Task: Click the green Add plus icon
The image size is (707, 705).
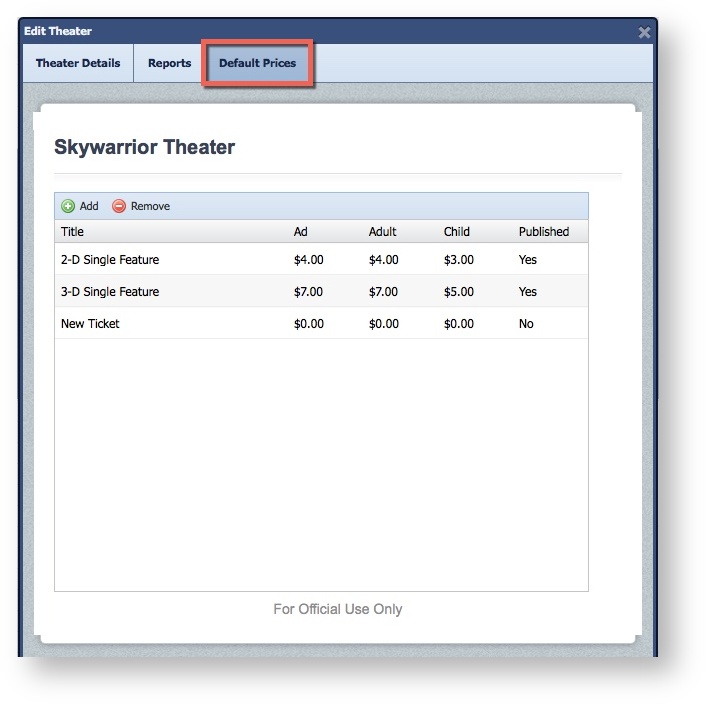Action: pos(68,206)
